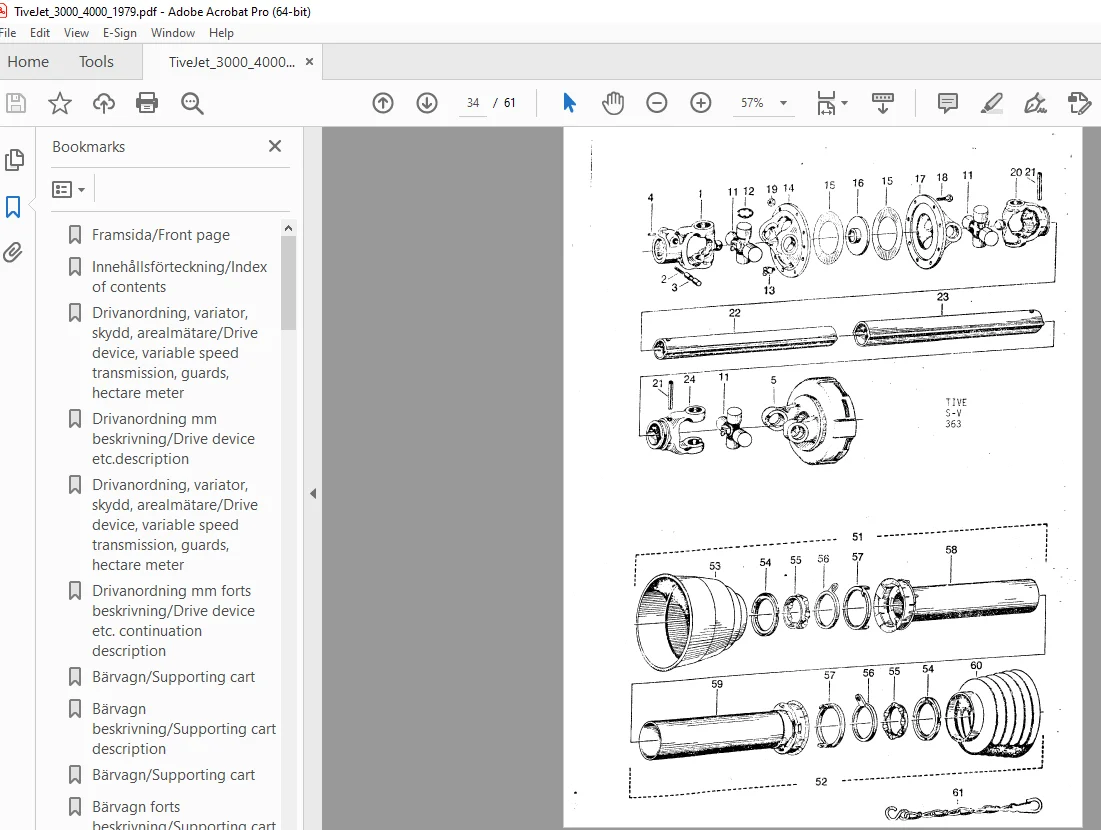The height and width of the screenshot is (830, 1101).
Task: Open the Attachments paperclip panel
Action: point(13,252)
